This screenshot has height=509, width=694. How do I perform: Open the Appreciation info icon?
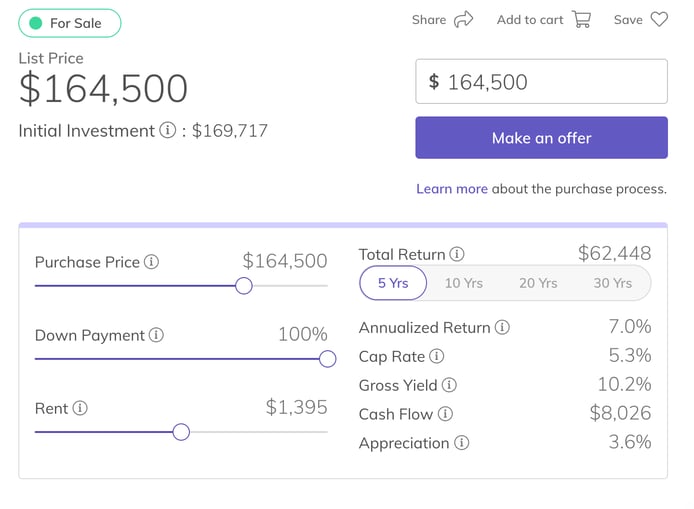pos(462,443)
